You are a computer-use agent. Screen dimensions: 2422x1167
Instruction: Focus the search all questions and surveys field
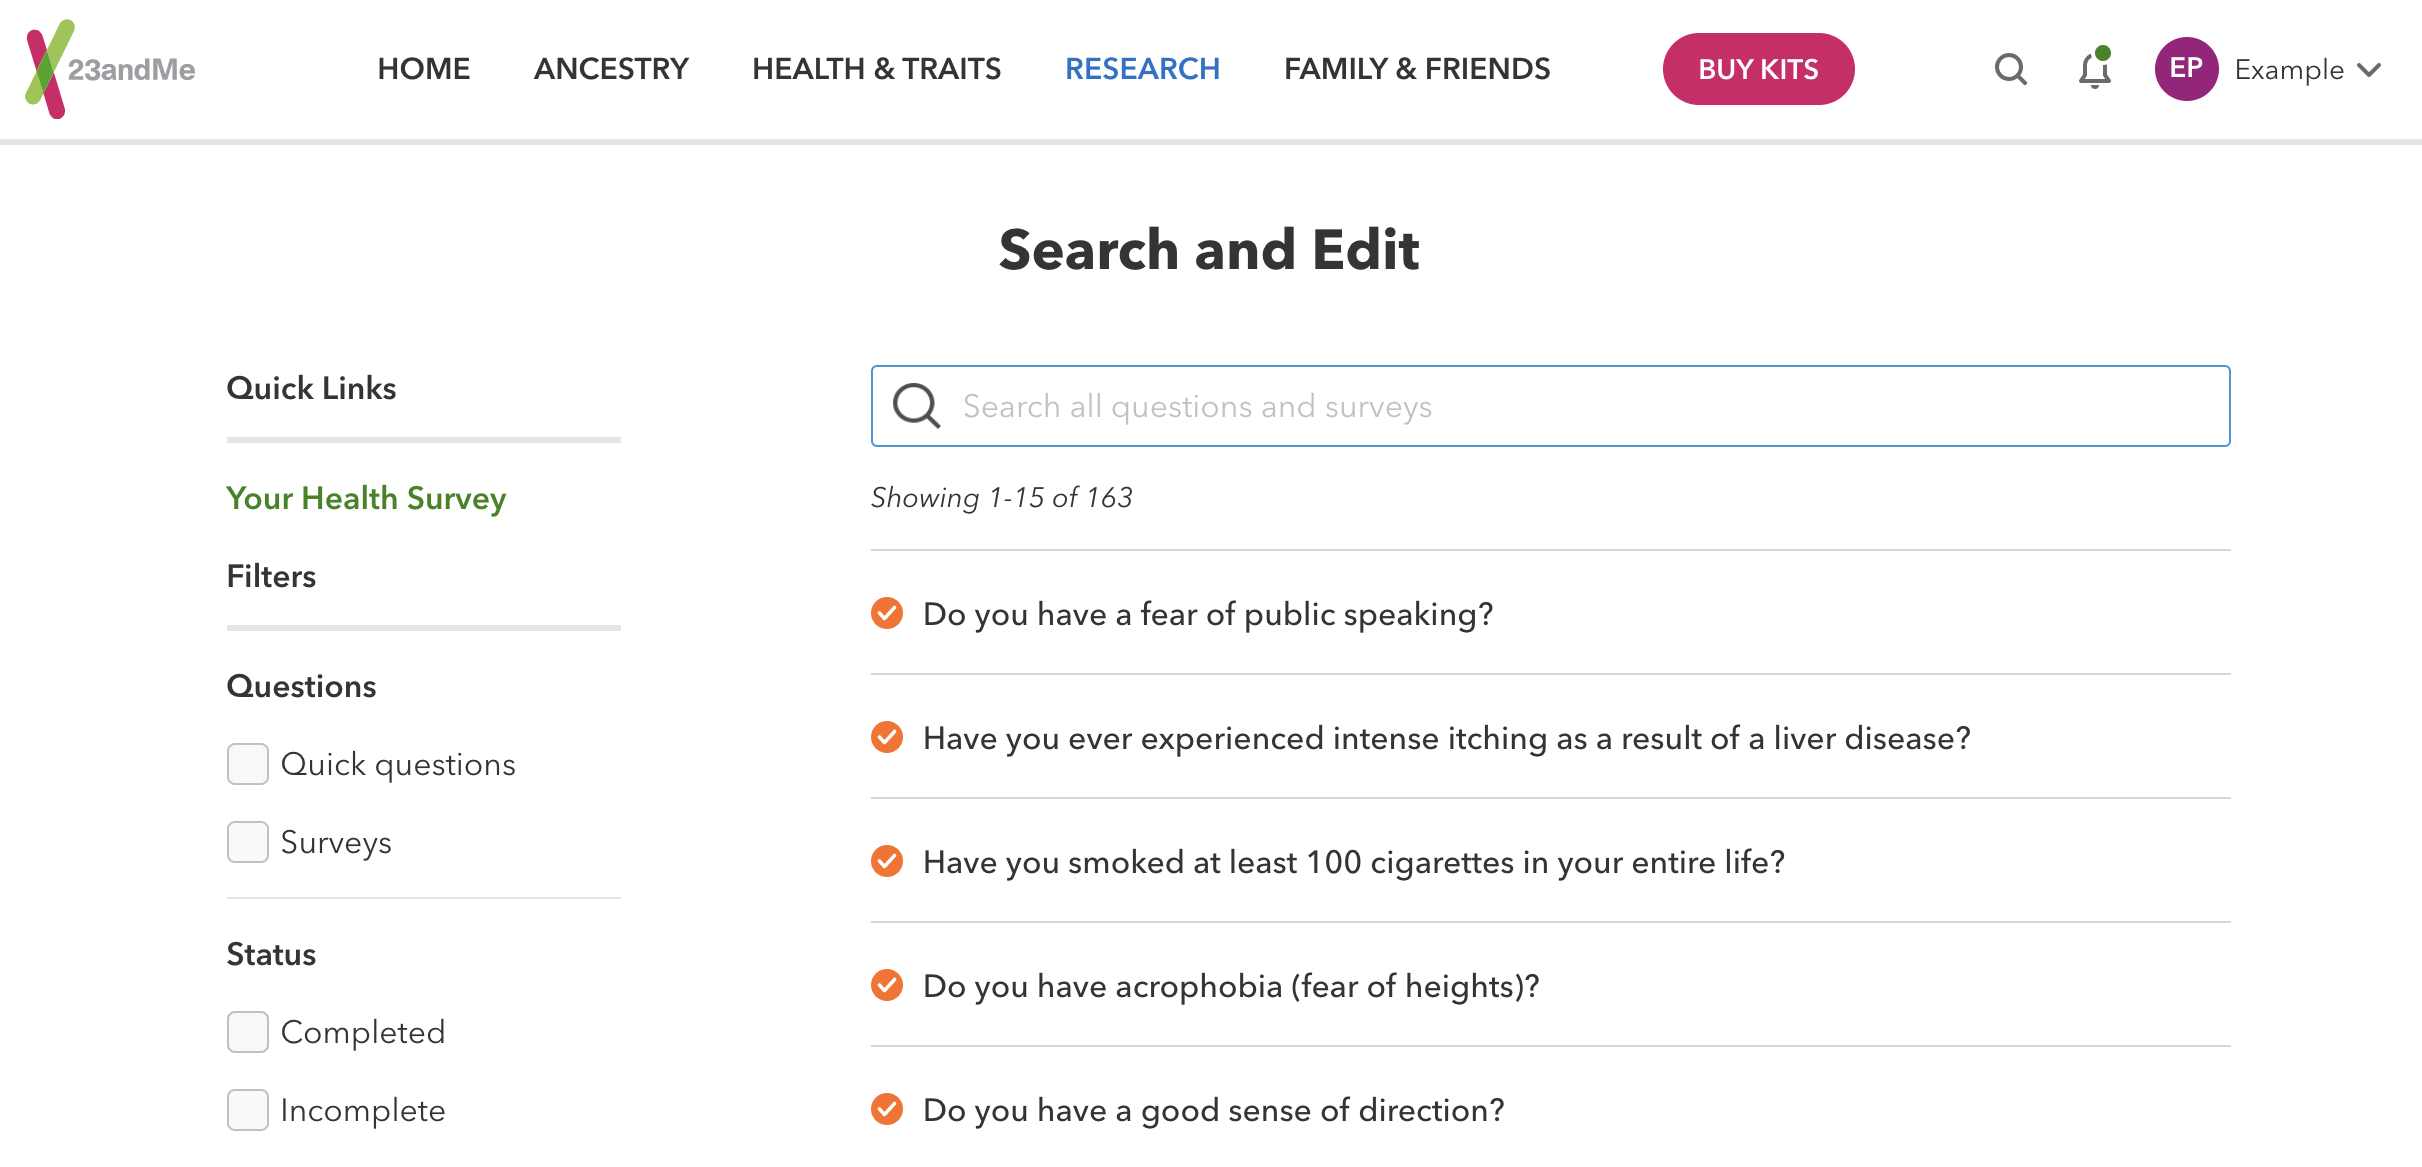(1550, 406)
